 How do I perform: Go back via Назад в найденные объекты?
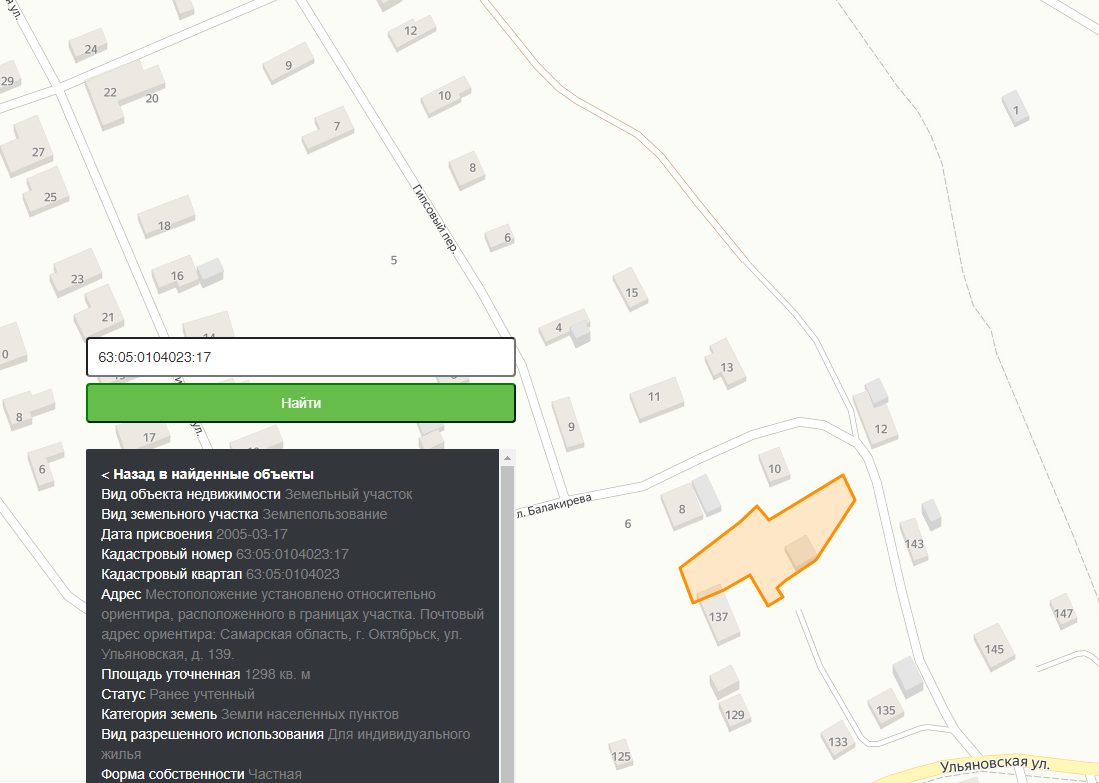[207, 475]
